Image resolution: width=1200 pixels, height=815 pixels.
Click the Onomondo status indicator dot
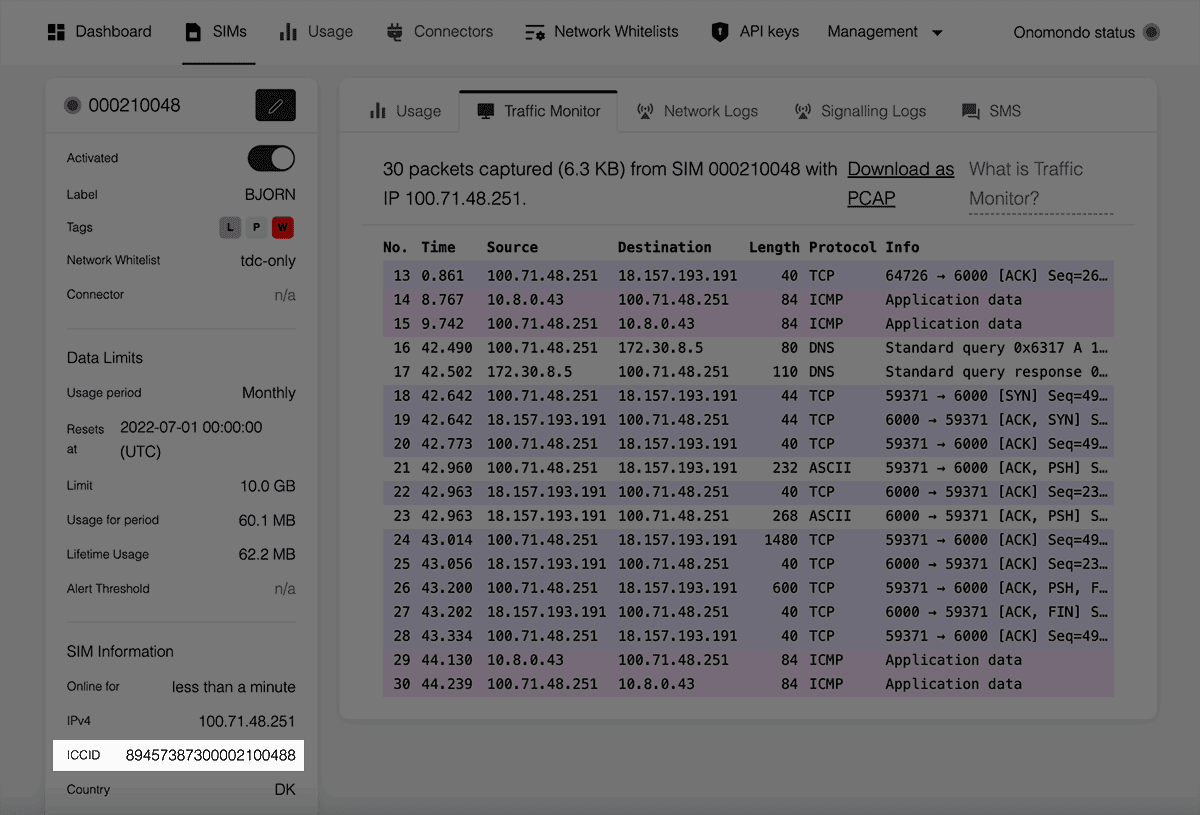click(x=1151, y=32)
